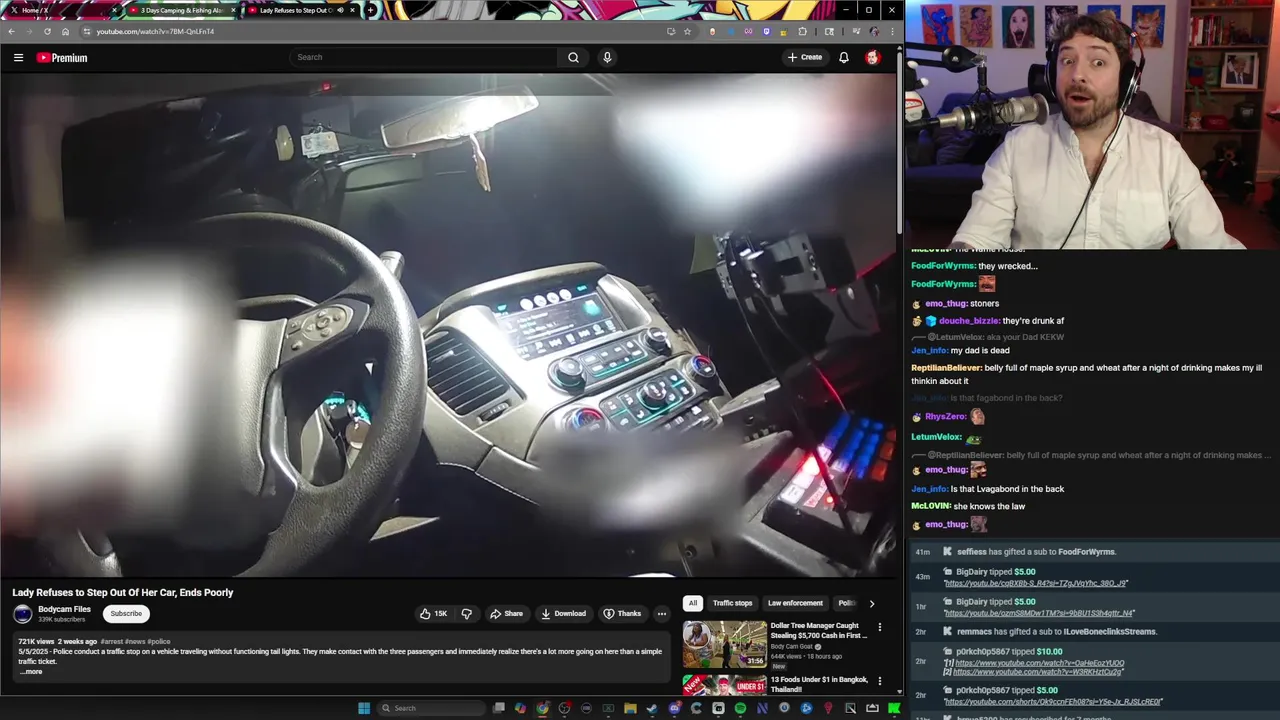
Task: Go back in browser history
Action: (x=11, y=31)
